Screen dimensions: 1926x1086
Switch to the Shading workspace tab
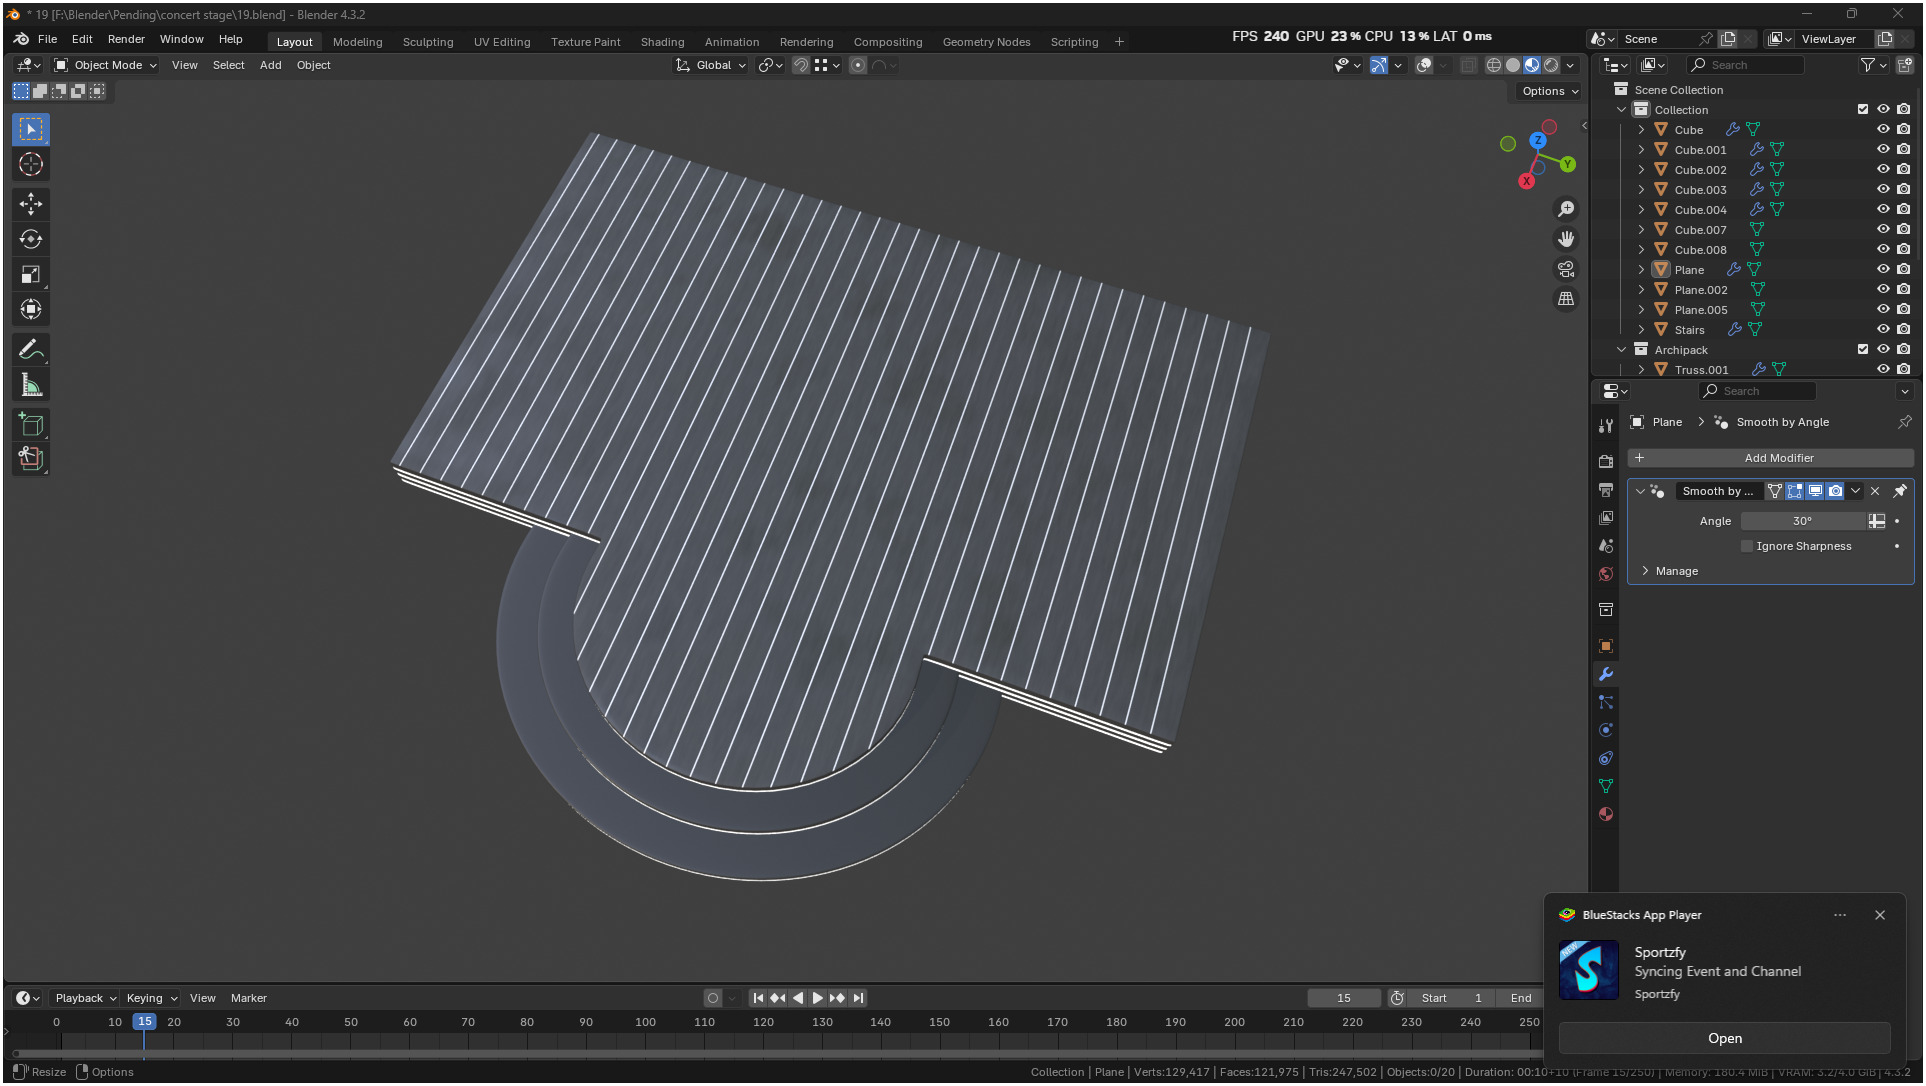click(662, 42)
